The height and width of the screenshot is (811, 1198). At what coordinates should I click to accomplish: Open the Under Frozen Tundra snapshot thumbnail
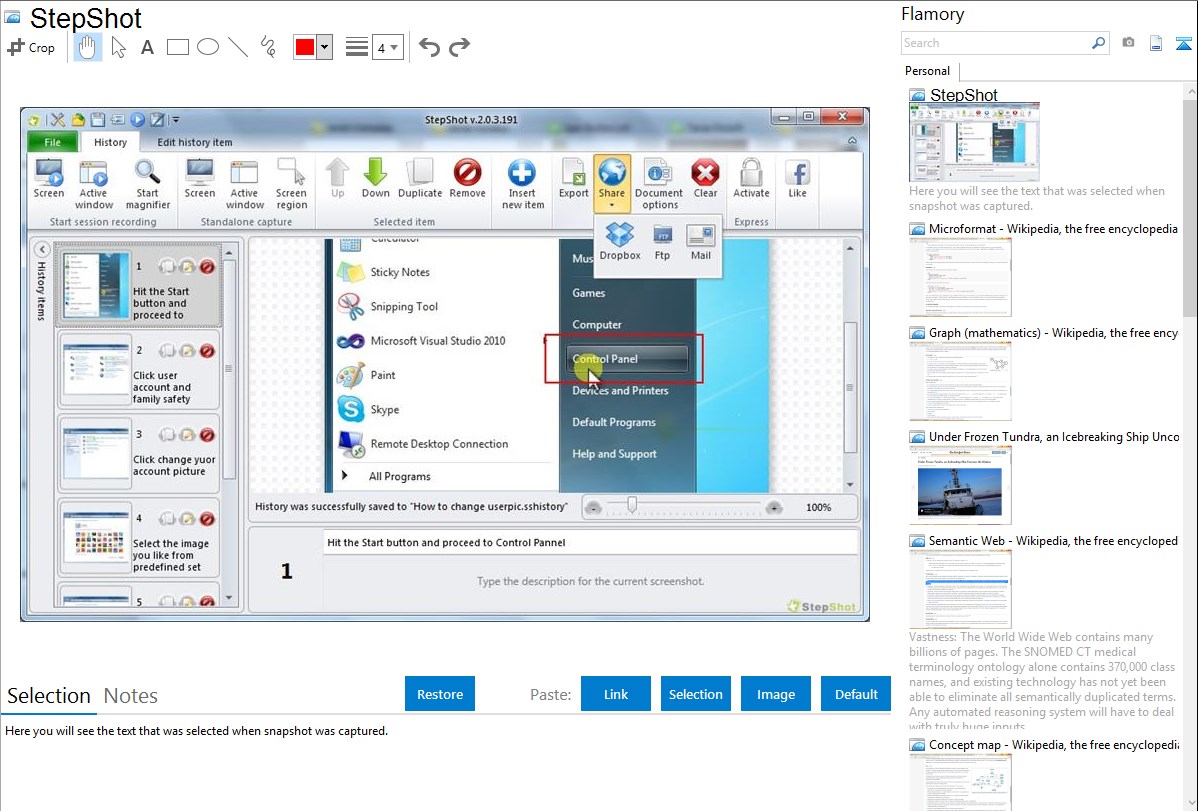click(960, 485)
